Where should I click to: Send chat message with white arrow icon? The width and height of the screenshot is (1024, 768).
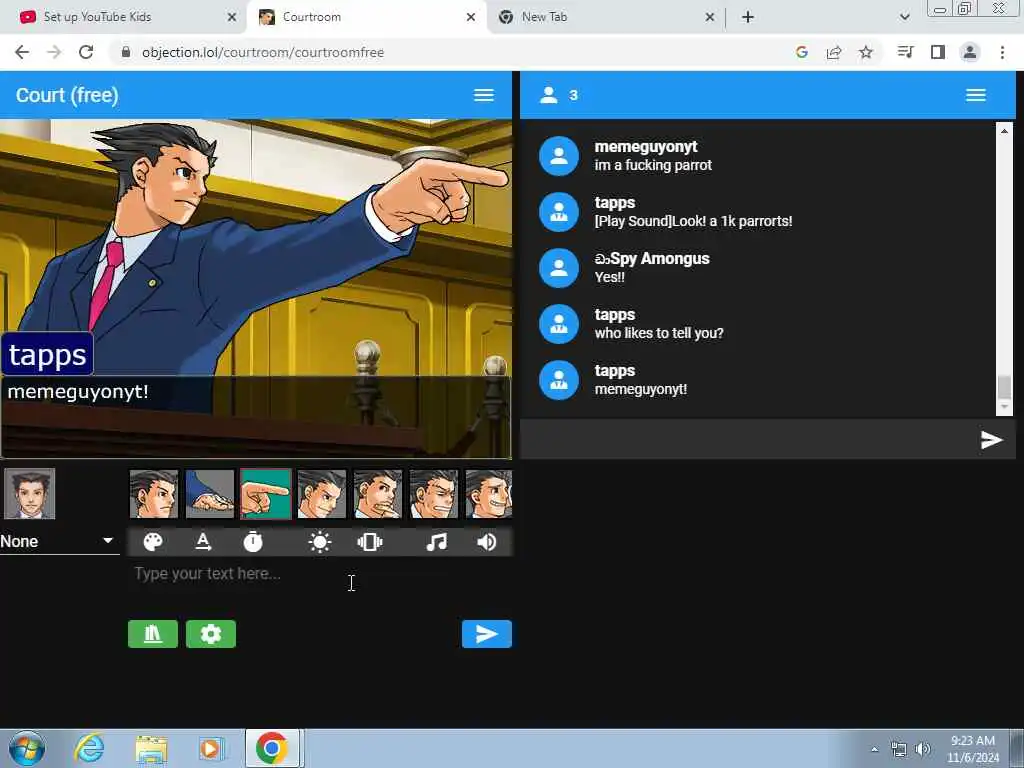[991, 440]
